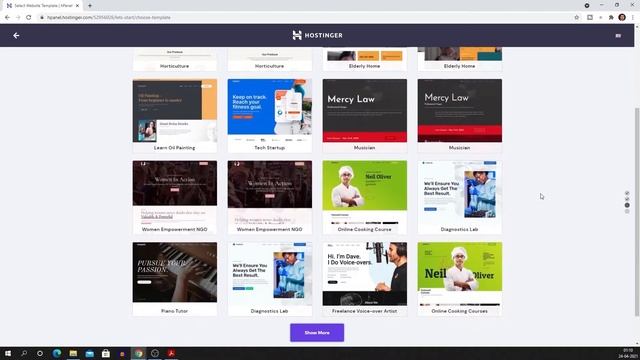Open Adobe Acrobat from the taskbar
640x360 pixels.
pos(171,353)
